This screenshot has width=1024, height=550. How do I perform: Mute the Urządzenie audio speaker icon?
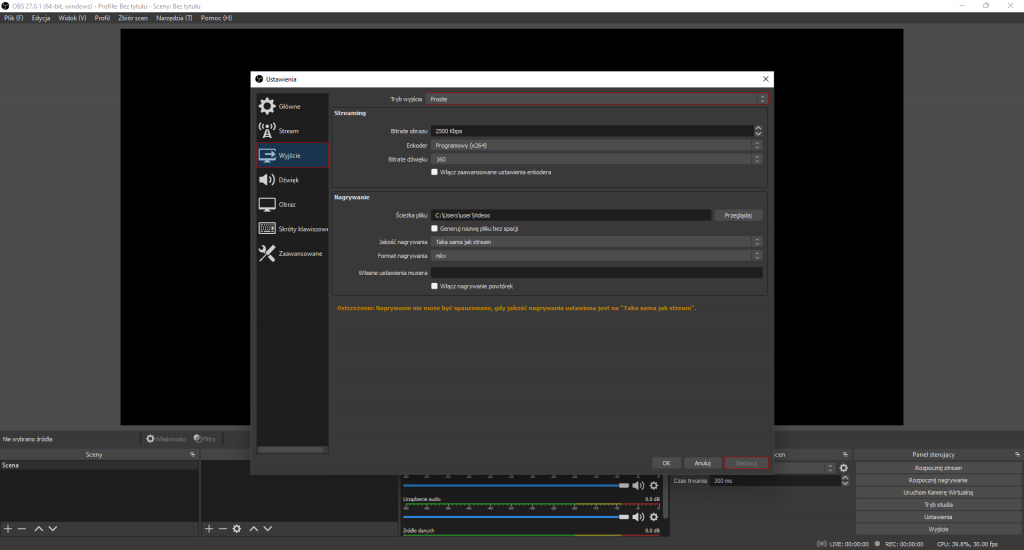click(x=638, y=517)
